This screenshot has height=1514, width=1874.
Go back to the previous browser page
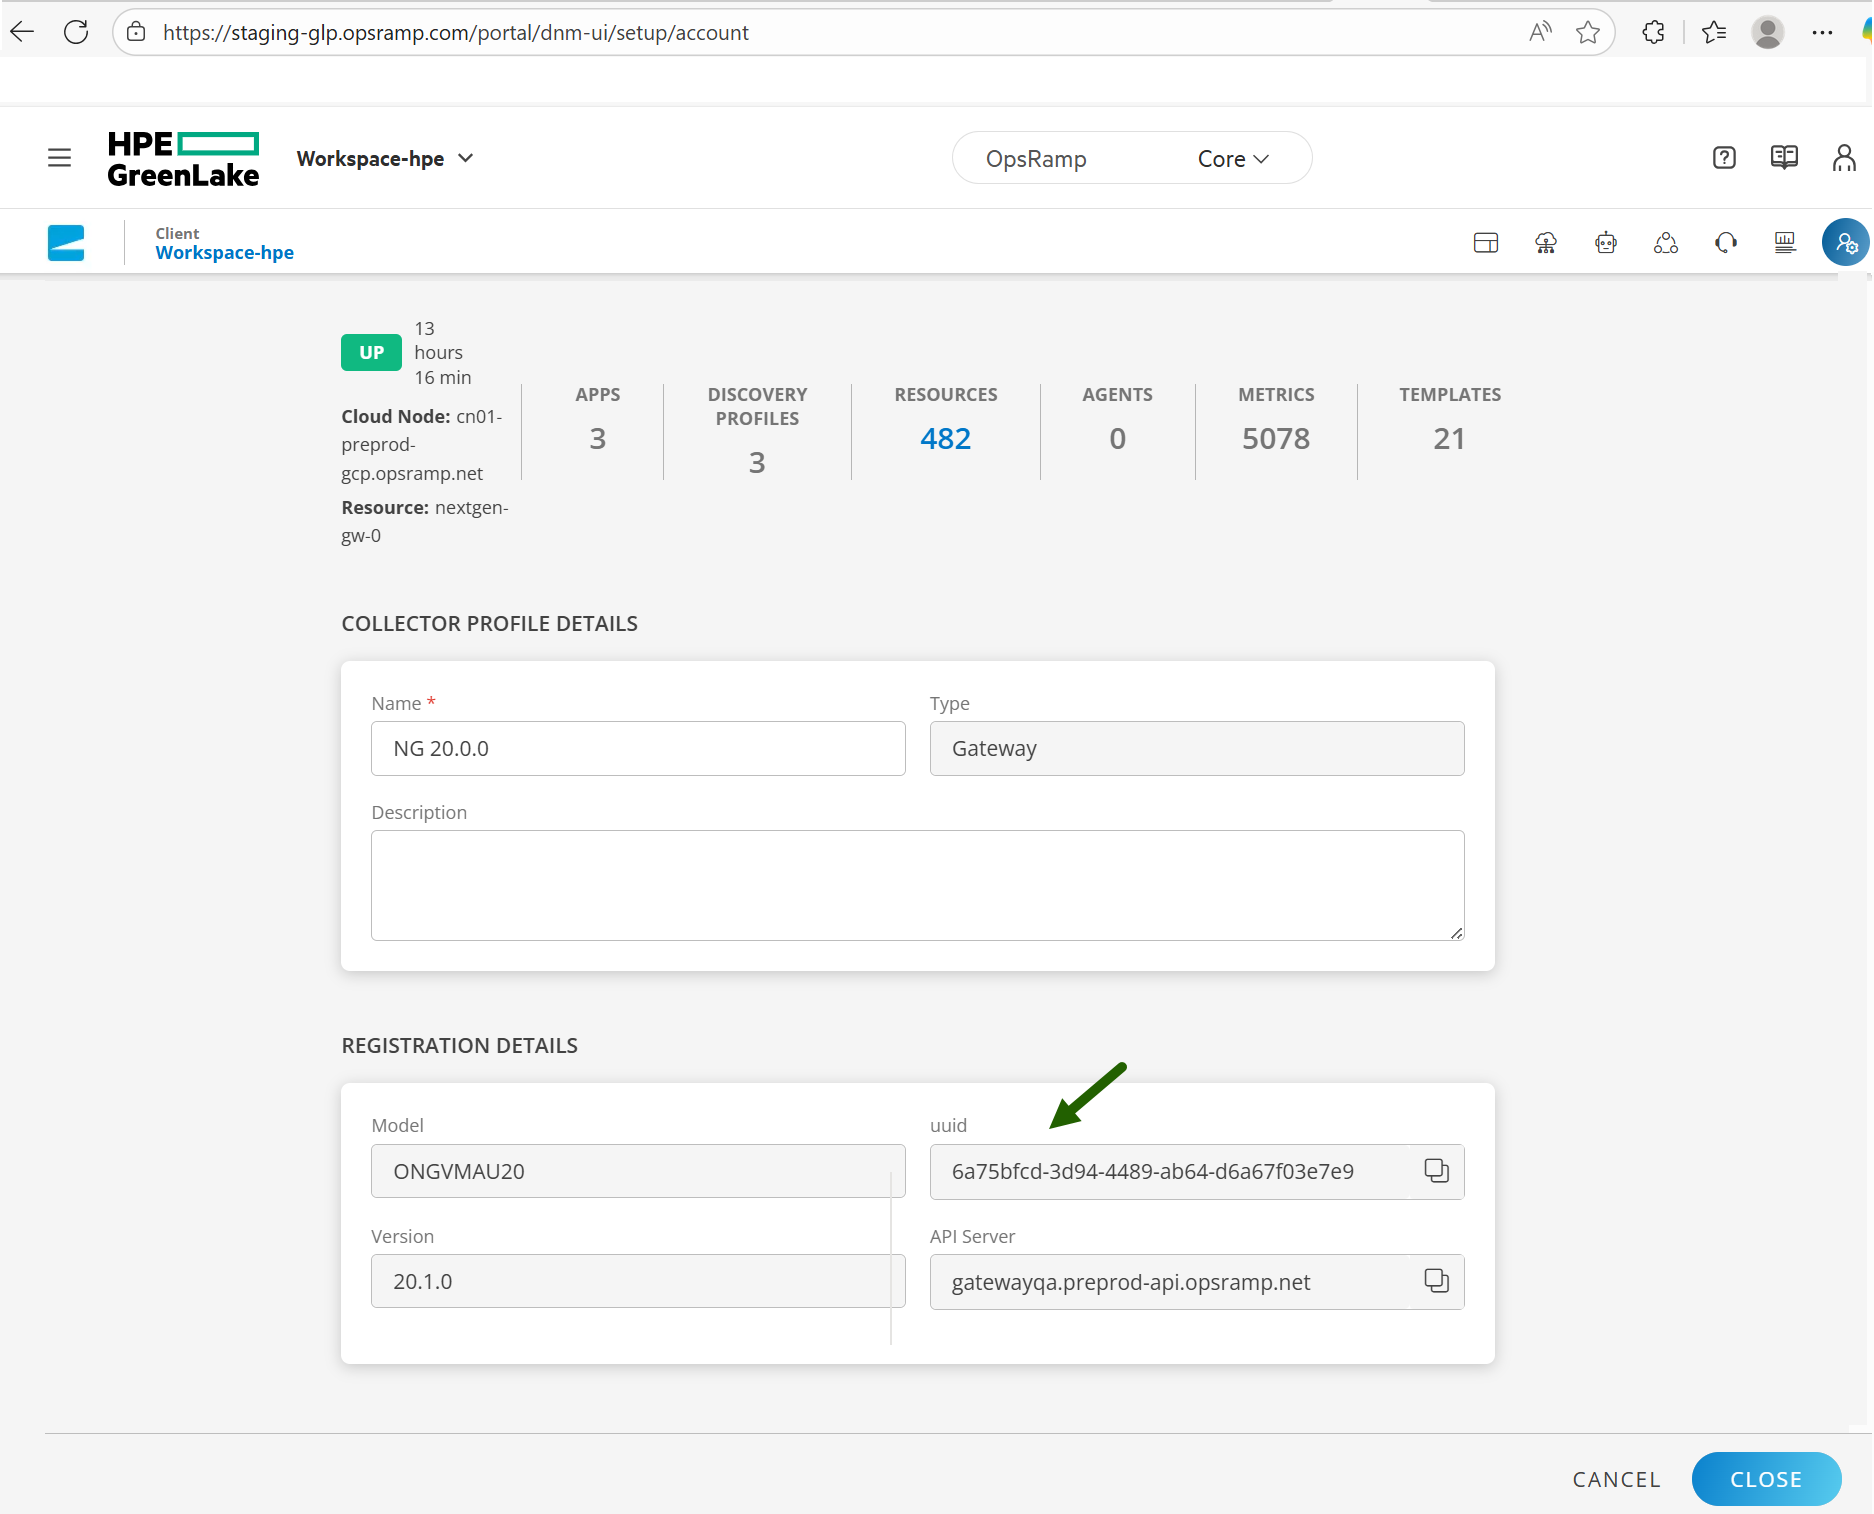click(x=22, y=32)
